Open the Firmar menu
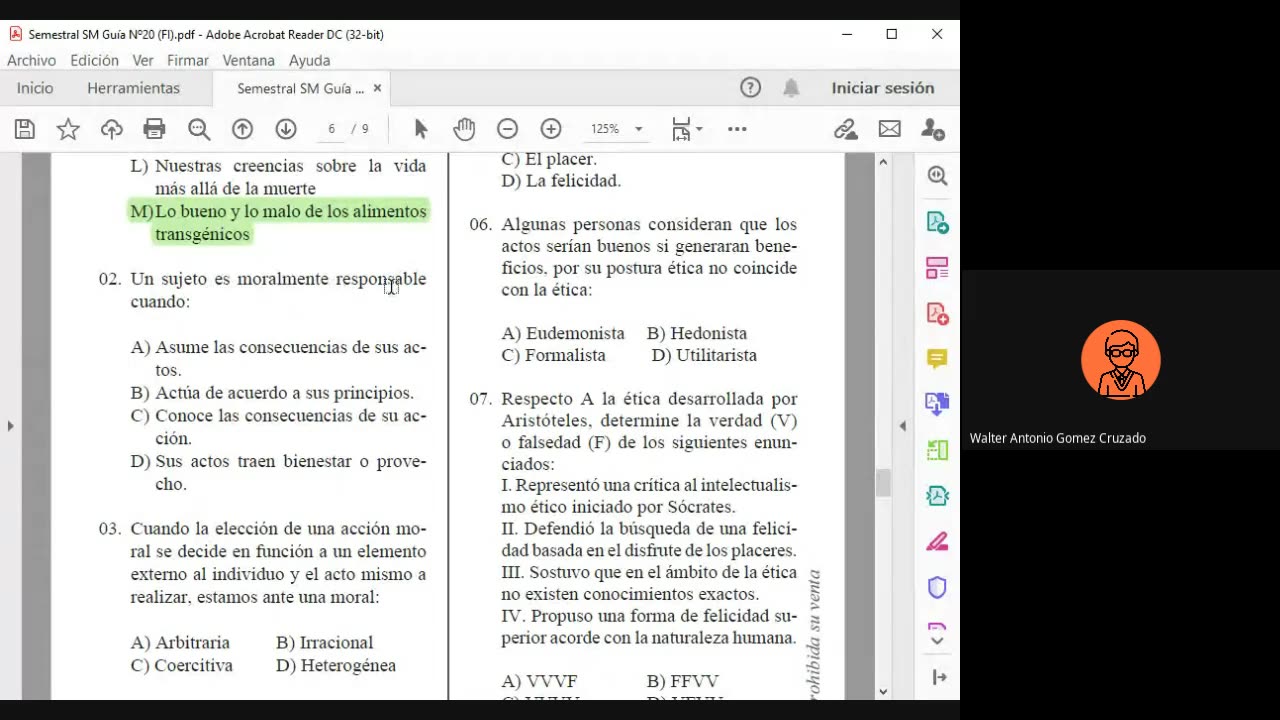Viewport: 1280px width, 720px height. coord(188,60)
